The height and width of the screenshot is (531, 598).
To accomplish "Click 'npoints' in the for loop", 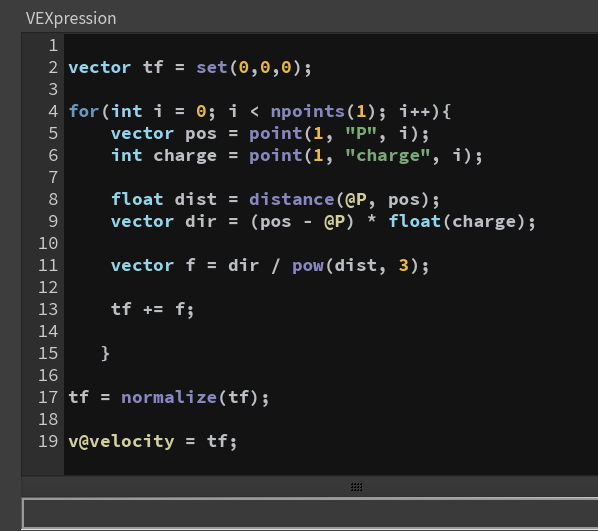I will (x=308, y=111).
